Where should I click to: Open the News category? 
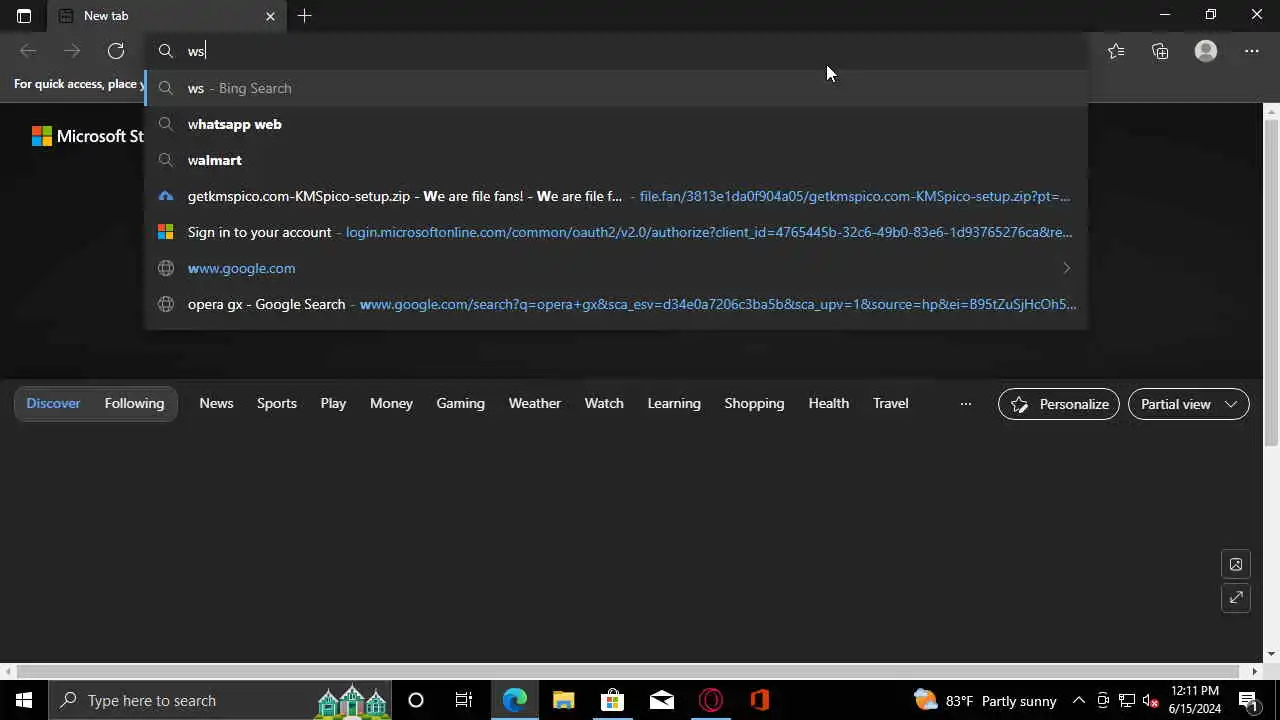point(216,403)
